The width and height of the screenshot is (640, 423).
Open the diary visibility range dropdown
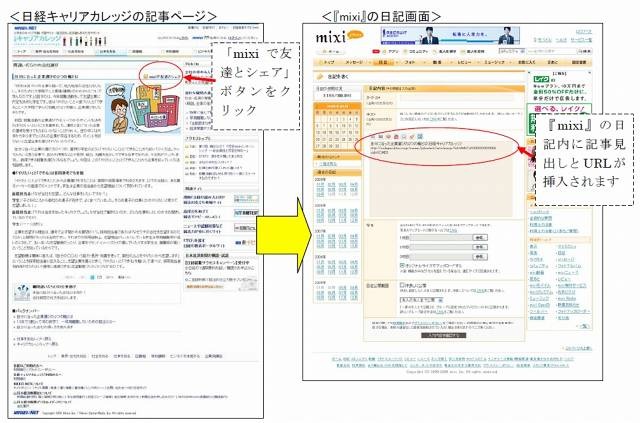click(421, 300)
